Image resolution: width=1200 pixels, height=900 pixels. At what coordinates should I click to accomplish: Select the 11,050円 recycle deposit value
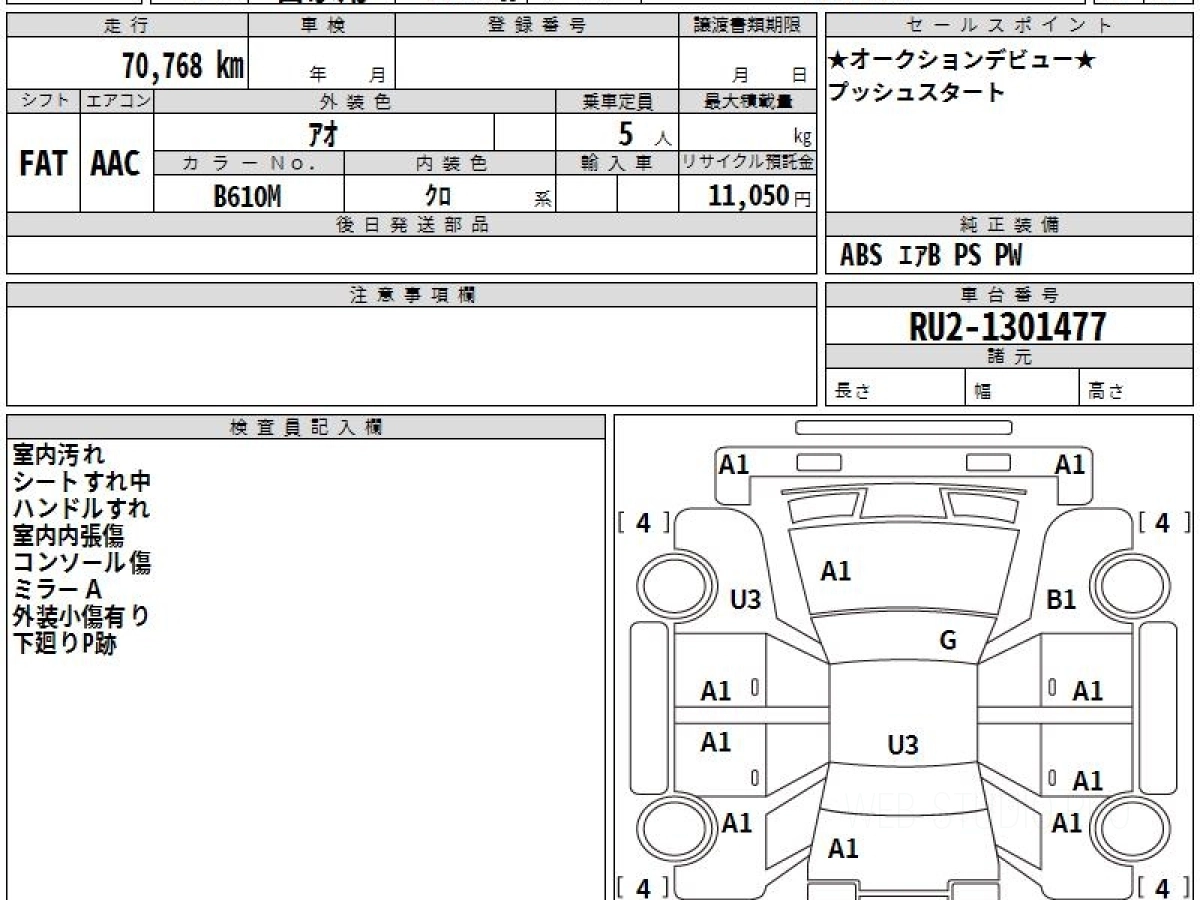click(760, 195)
